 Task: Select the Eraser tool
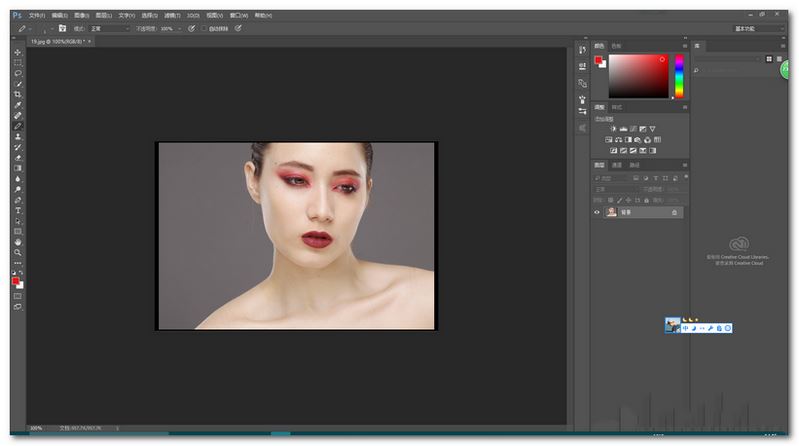pos(17,157)
